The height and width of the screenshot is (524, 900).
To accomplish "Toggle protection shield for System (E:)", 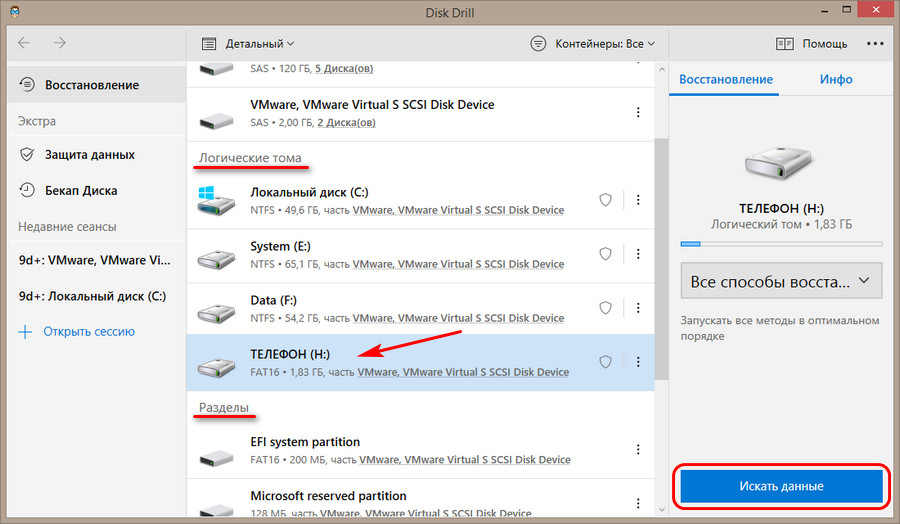I will pos(606,254).
